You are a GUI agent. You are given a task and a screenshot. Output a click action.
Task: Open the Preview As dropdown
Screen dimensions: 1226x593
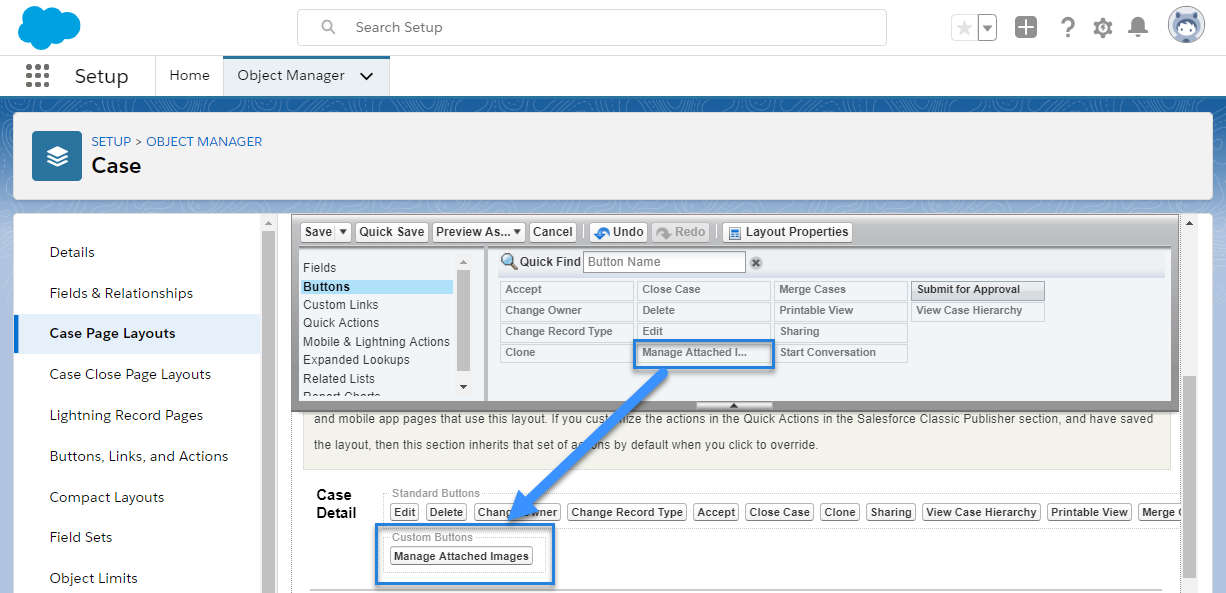pos(479,232)
